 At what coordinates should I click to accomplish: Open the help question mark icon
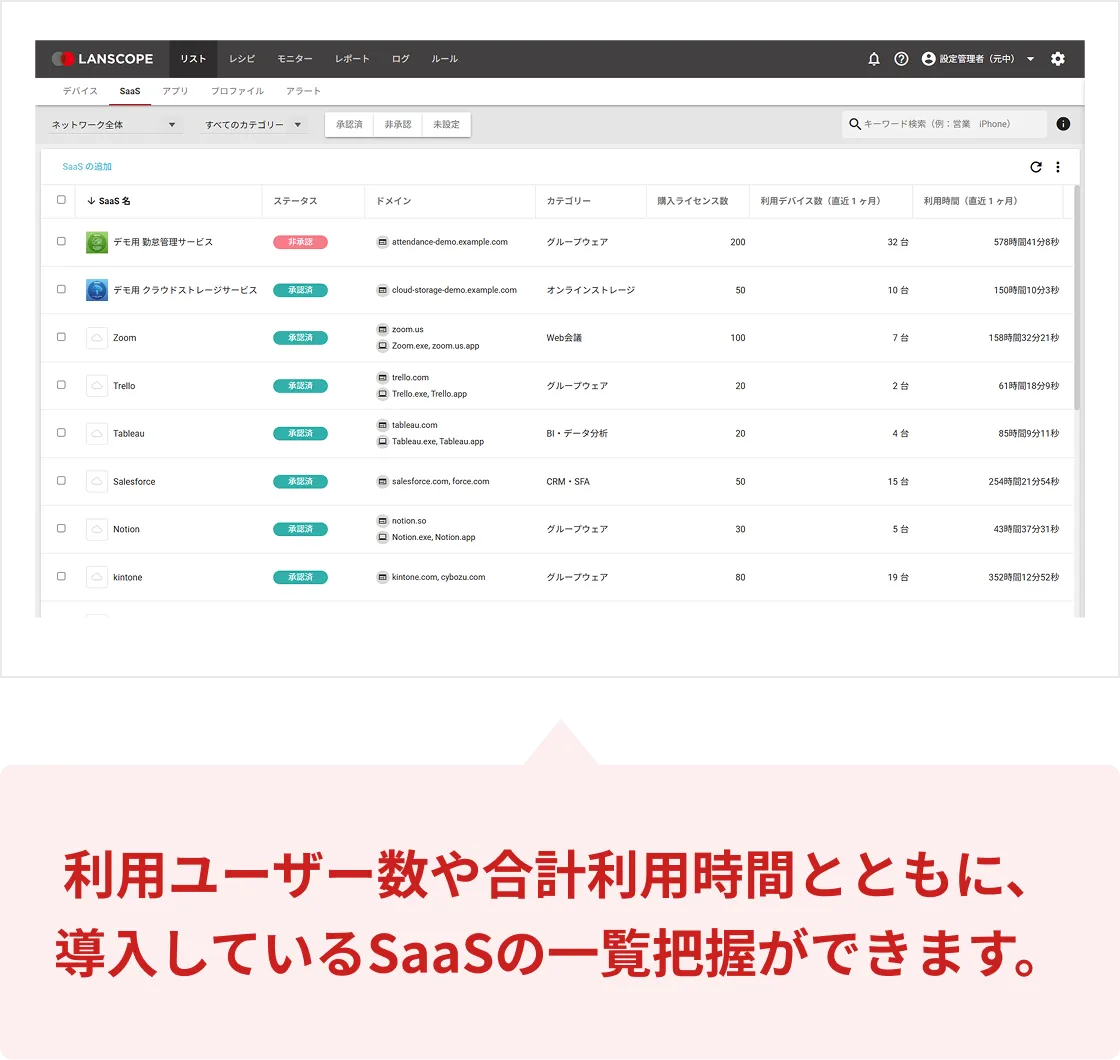pyautogui.click(x=901, y=59)
